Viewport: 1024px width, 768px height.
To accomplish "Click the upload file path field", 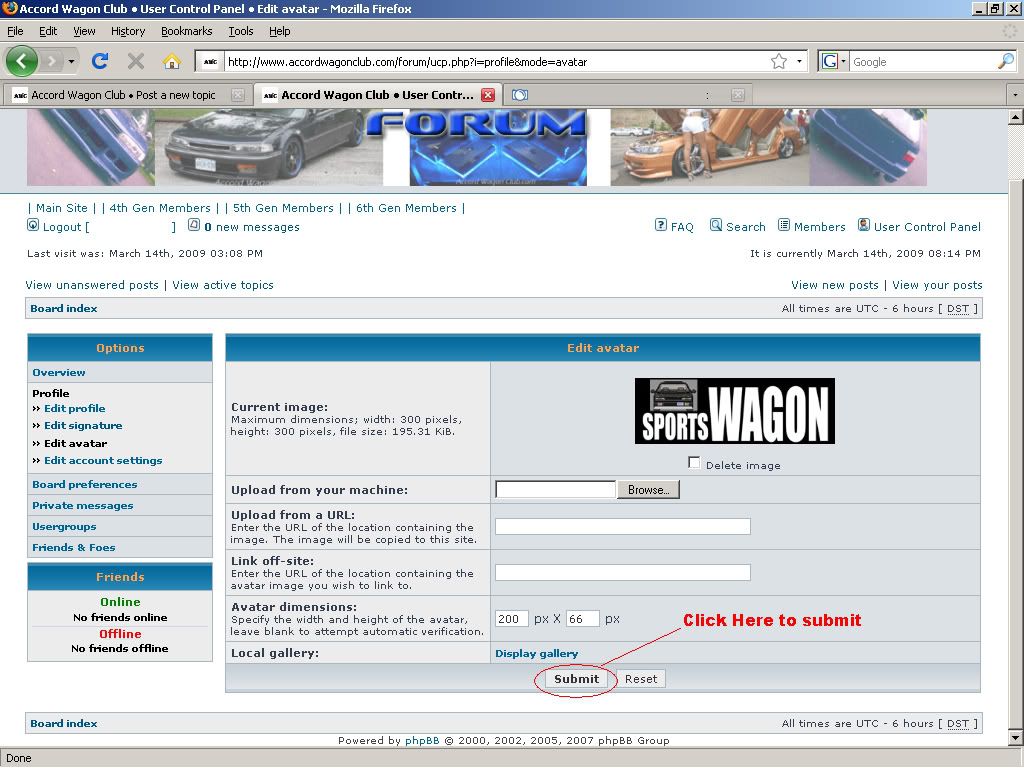I will click(556, 490).
